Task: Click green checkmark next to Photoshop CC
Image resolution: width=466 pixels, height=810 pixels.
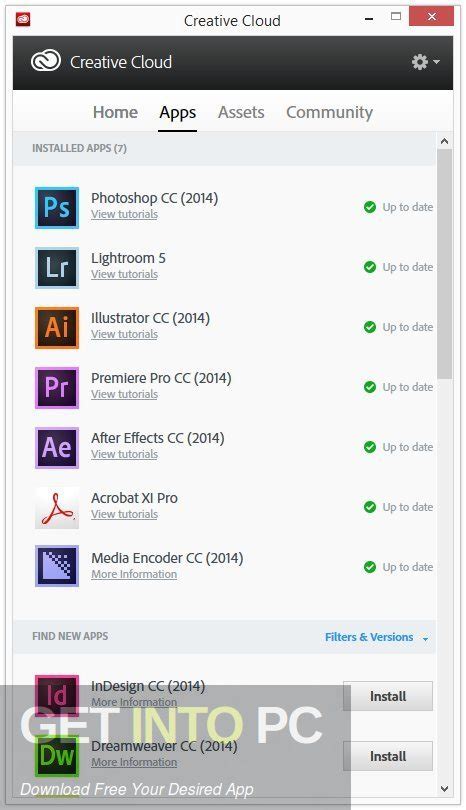Action: point(370,207)
